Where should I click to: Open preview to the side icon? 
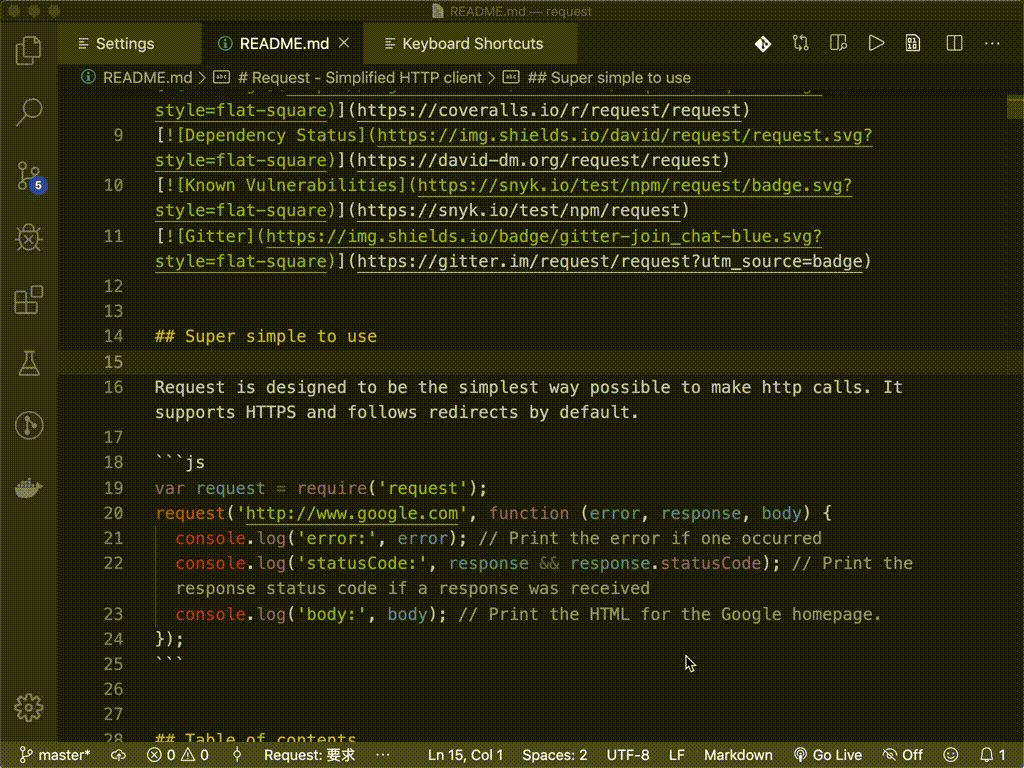[838, 44]
